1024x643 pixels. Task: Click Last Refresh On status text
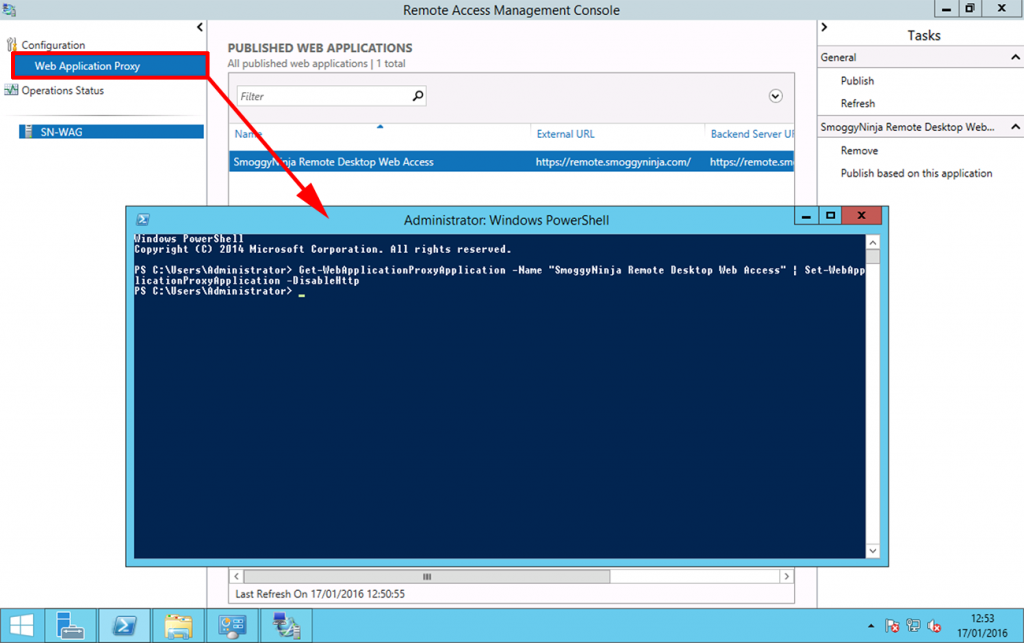(320, 594)
